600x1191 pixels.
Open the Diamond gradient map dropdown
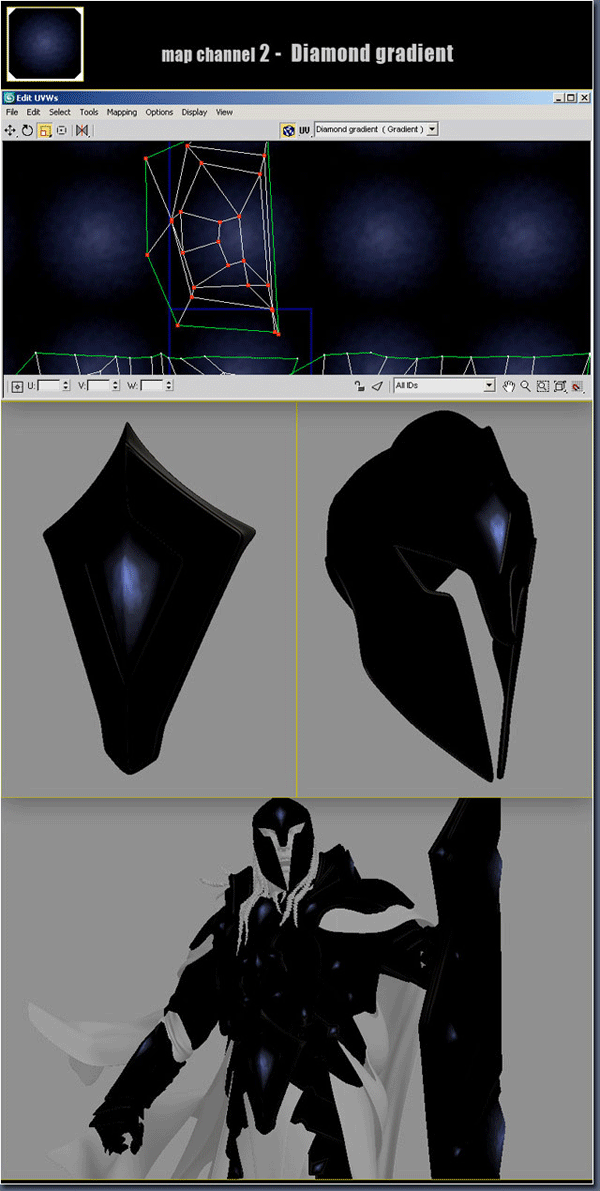click(x=377, y=129)
